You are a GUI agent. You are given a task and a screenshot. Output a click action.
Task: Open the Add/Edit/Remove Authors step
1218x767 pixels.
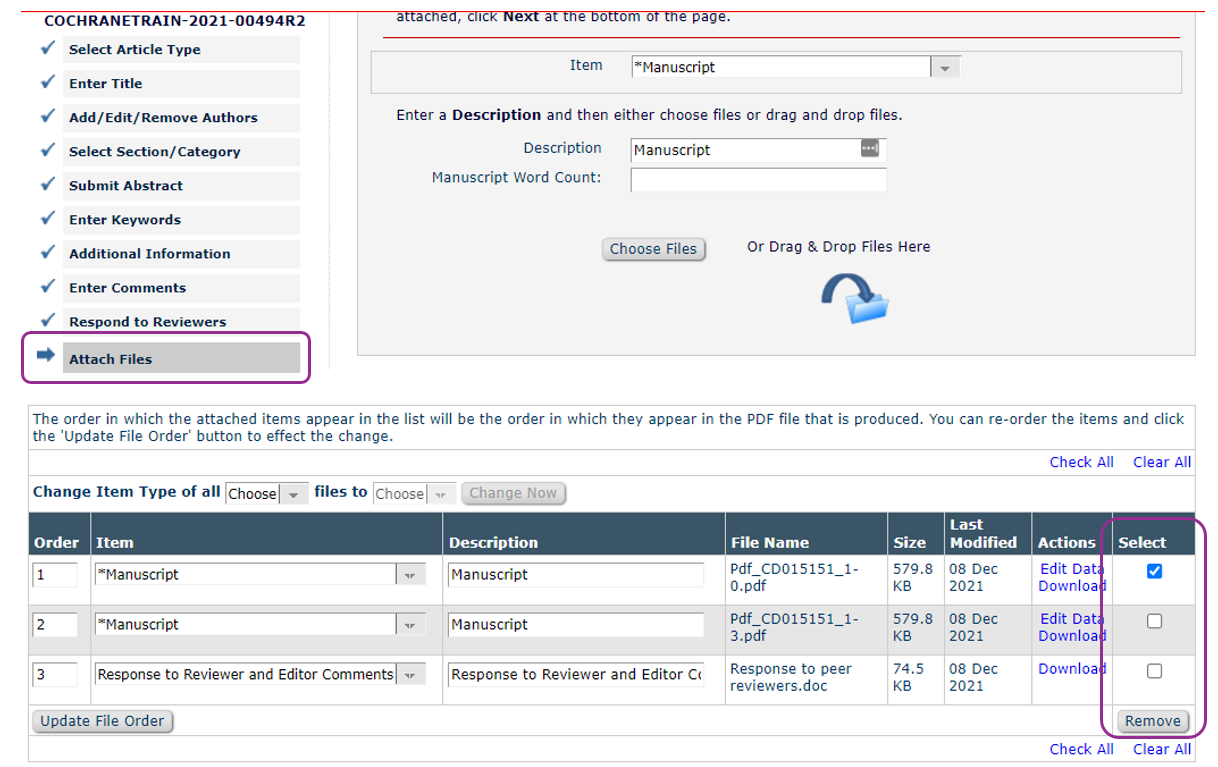pos(163,118)
